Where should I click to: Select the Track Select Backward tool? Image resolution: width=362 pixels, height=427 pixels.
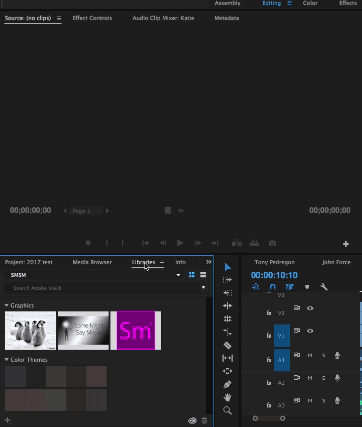tap(227, 293)
